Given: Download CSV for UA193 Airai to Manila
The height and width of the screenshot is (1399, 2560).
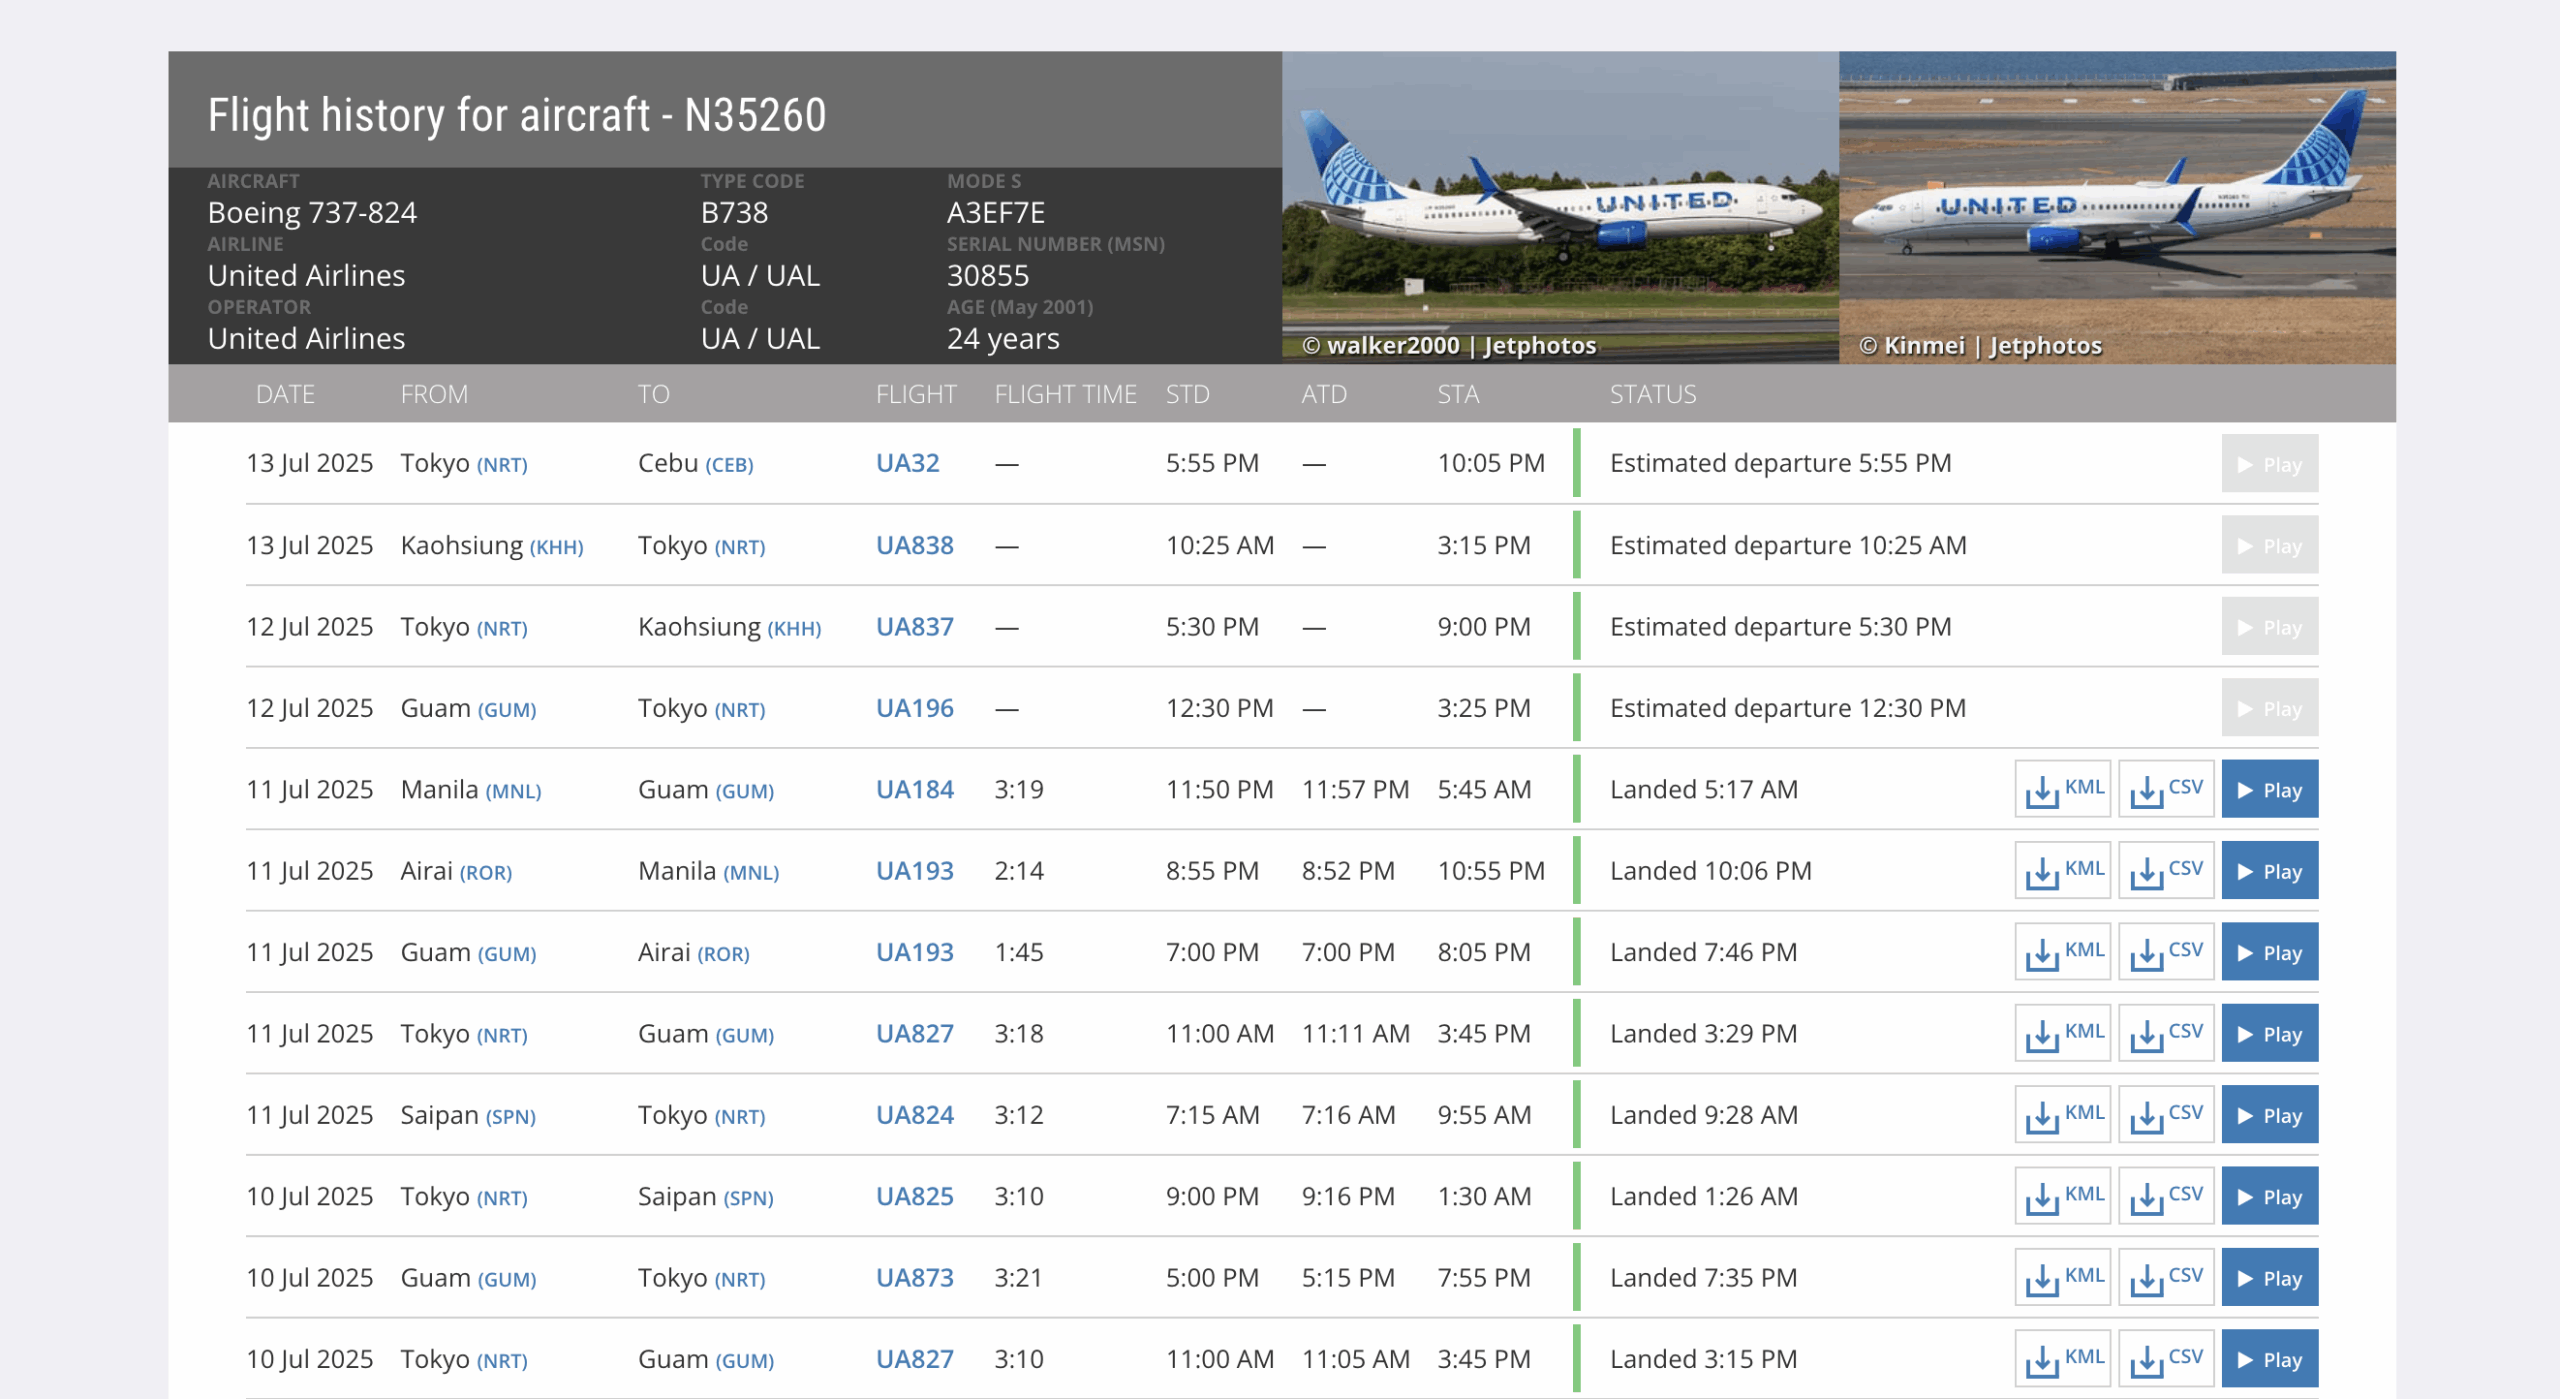Looking at the screenshot, I should pyautogui.click(x=2166, y=870).
